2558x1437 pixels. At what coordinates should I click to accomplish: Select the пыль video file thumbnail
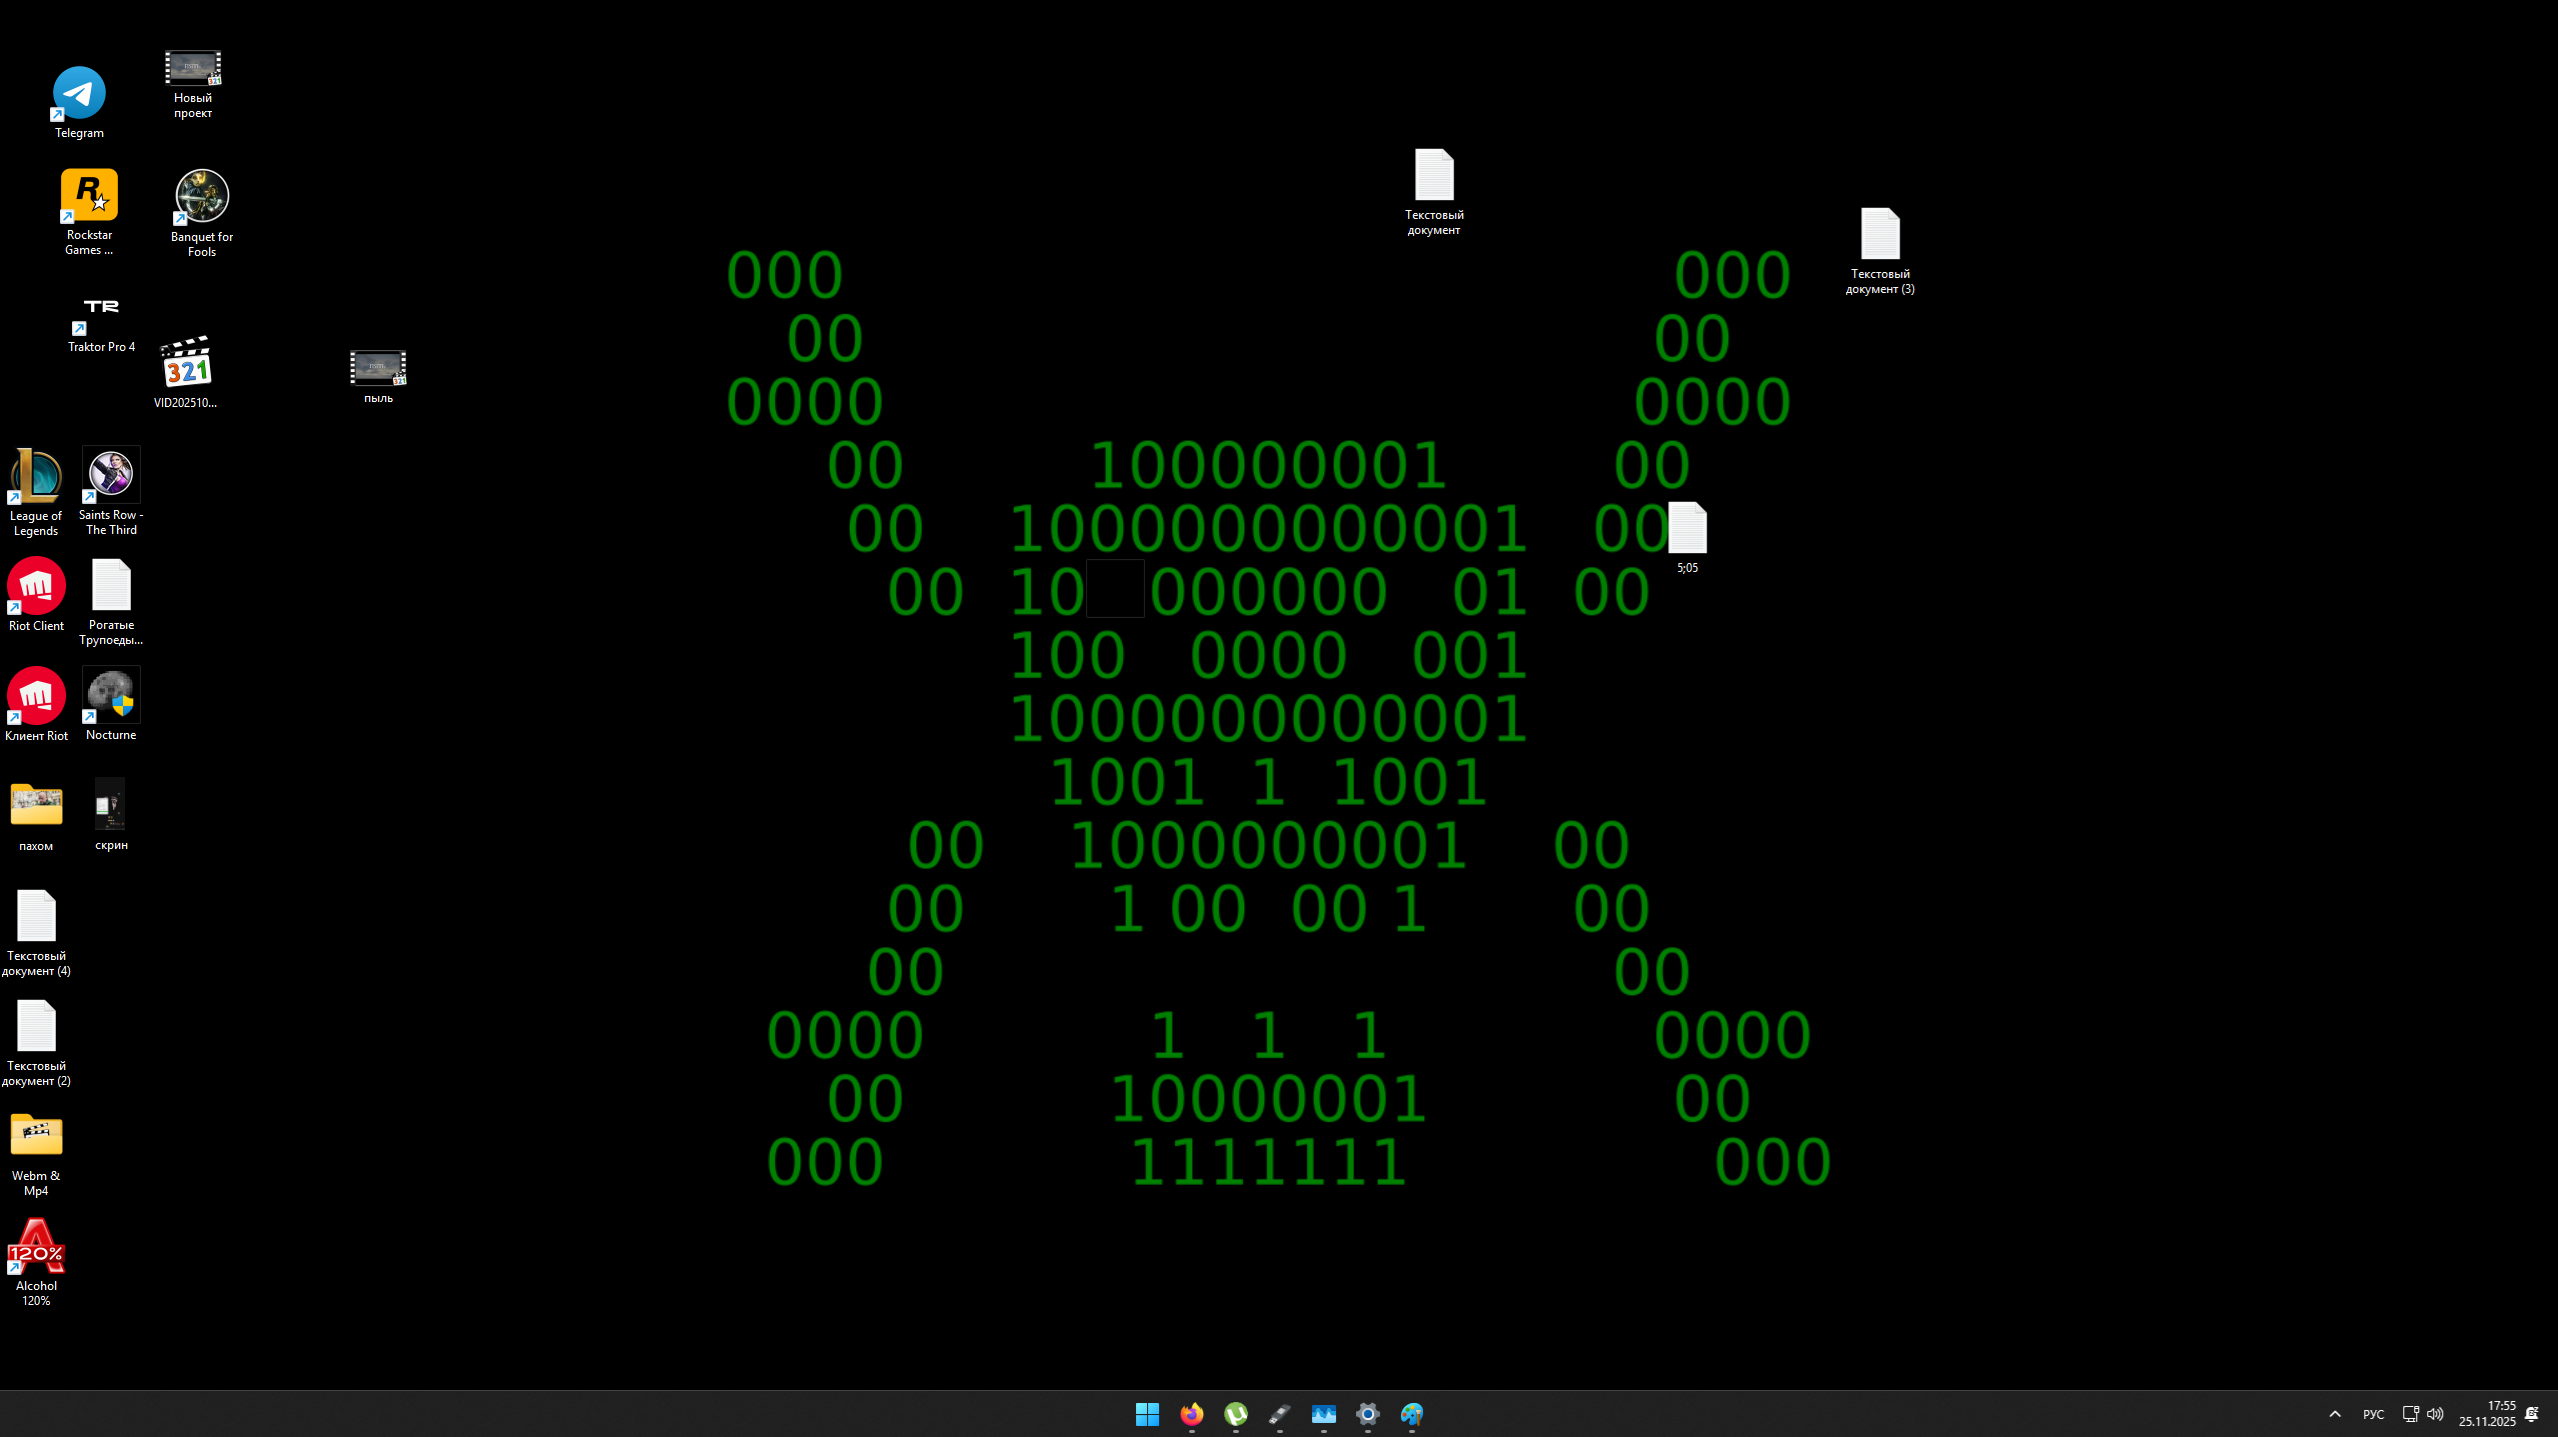378,368
